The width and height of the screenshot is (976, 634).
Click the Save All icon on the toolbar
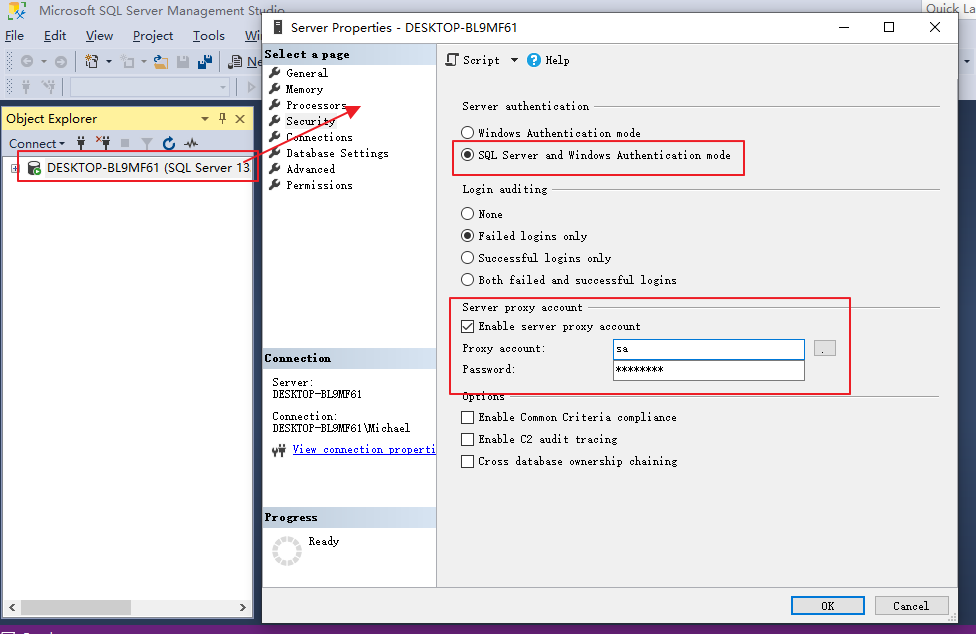(205, 61)
